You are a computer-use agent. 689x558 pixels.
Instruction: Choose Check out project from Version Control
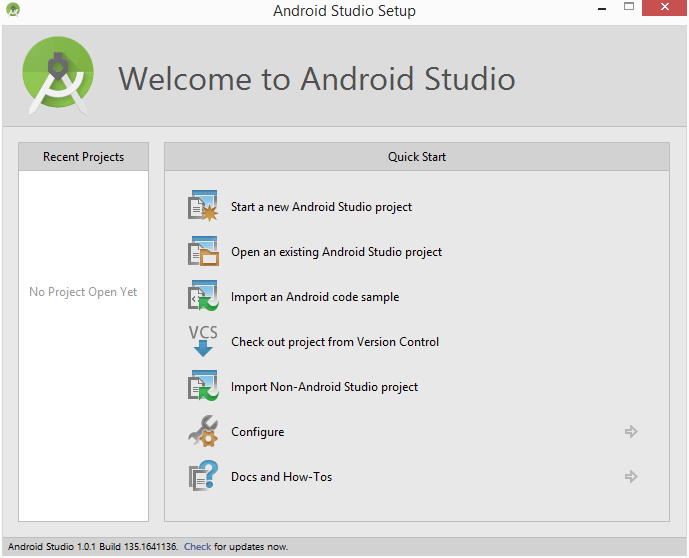point(335,342)
